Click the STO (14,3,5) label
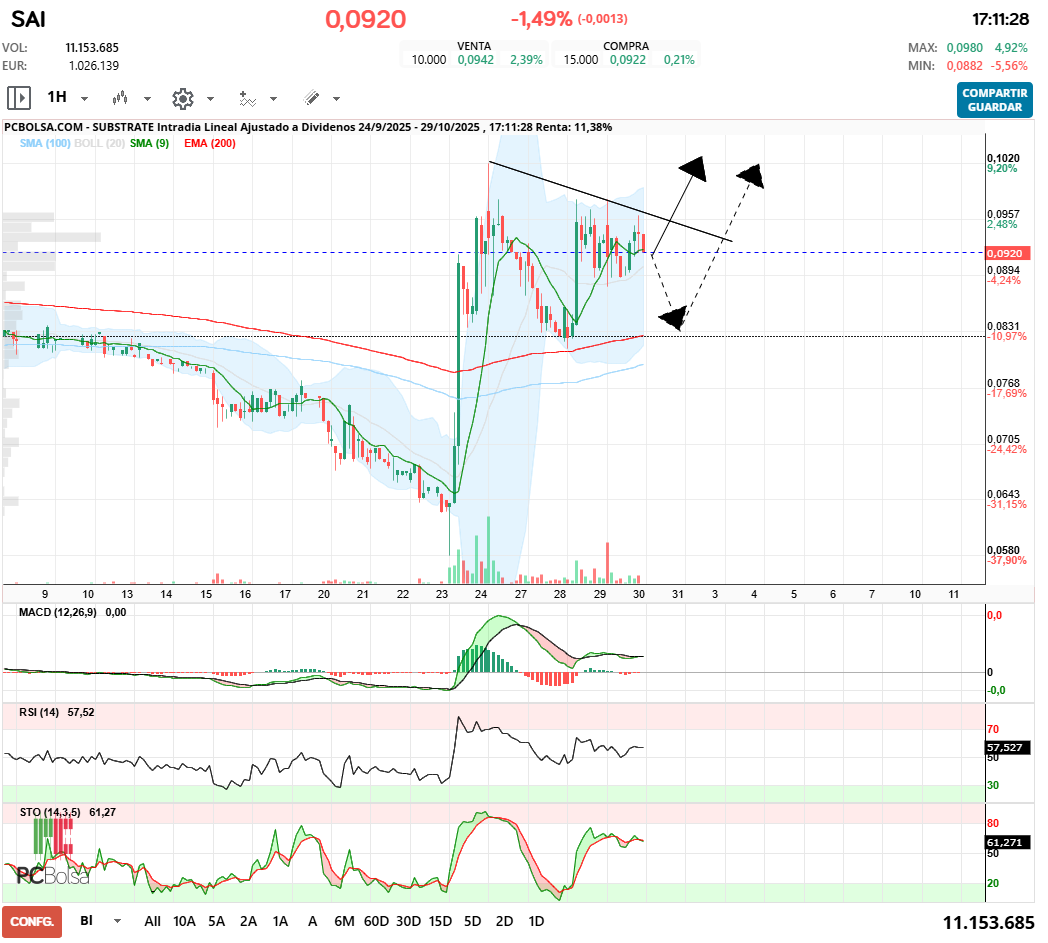The height and width of the screenshot is (943, 1048). tap(50, 812)
